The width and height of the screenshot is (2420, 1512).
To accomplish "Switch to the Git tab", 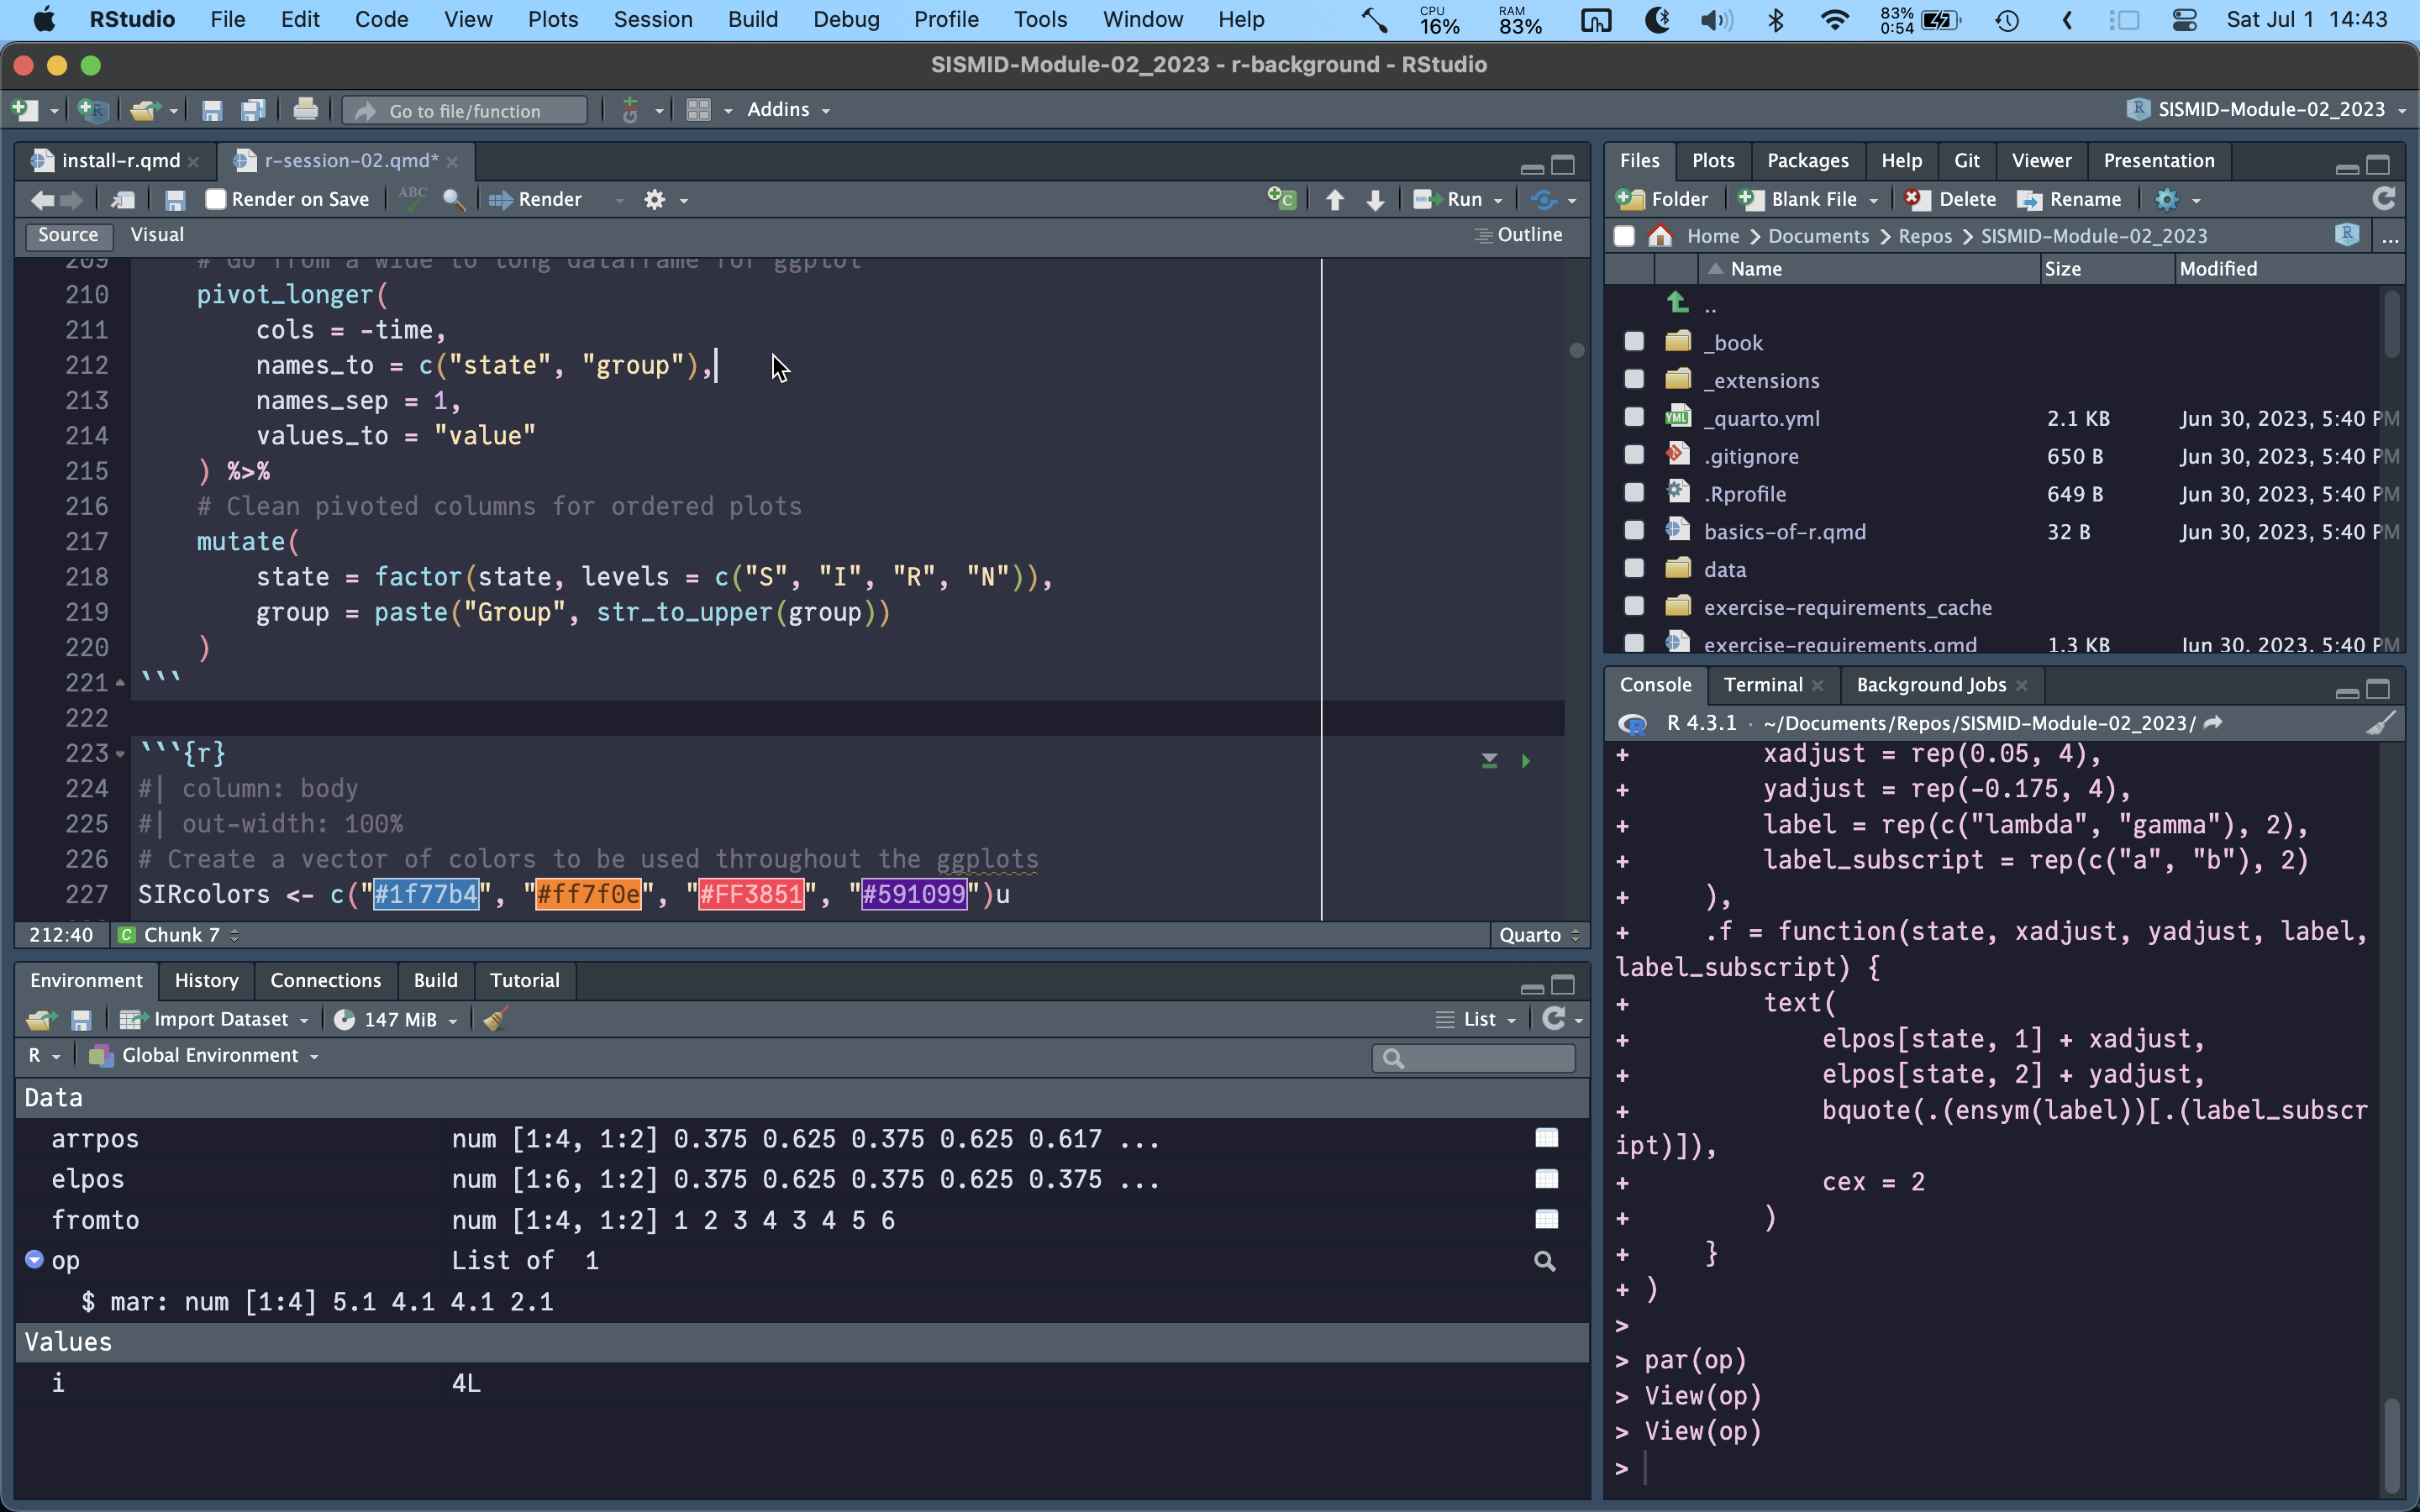I will 1966,160.
